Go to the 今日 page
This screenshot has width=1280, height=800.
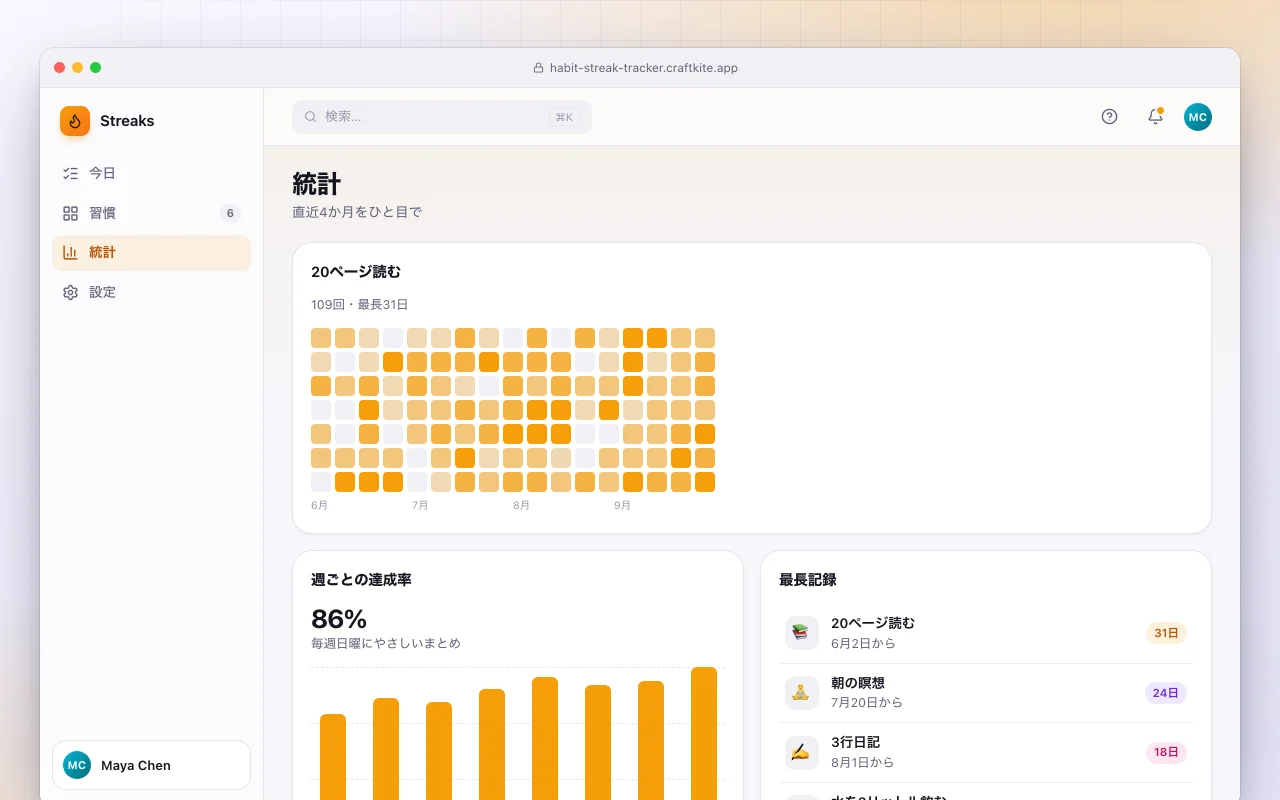(x=152, y=173)
